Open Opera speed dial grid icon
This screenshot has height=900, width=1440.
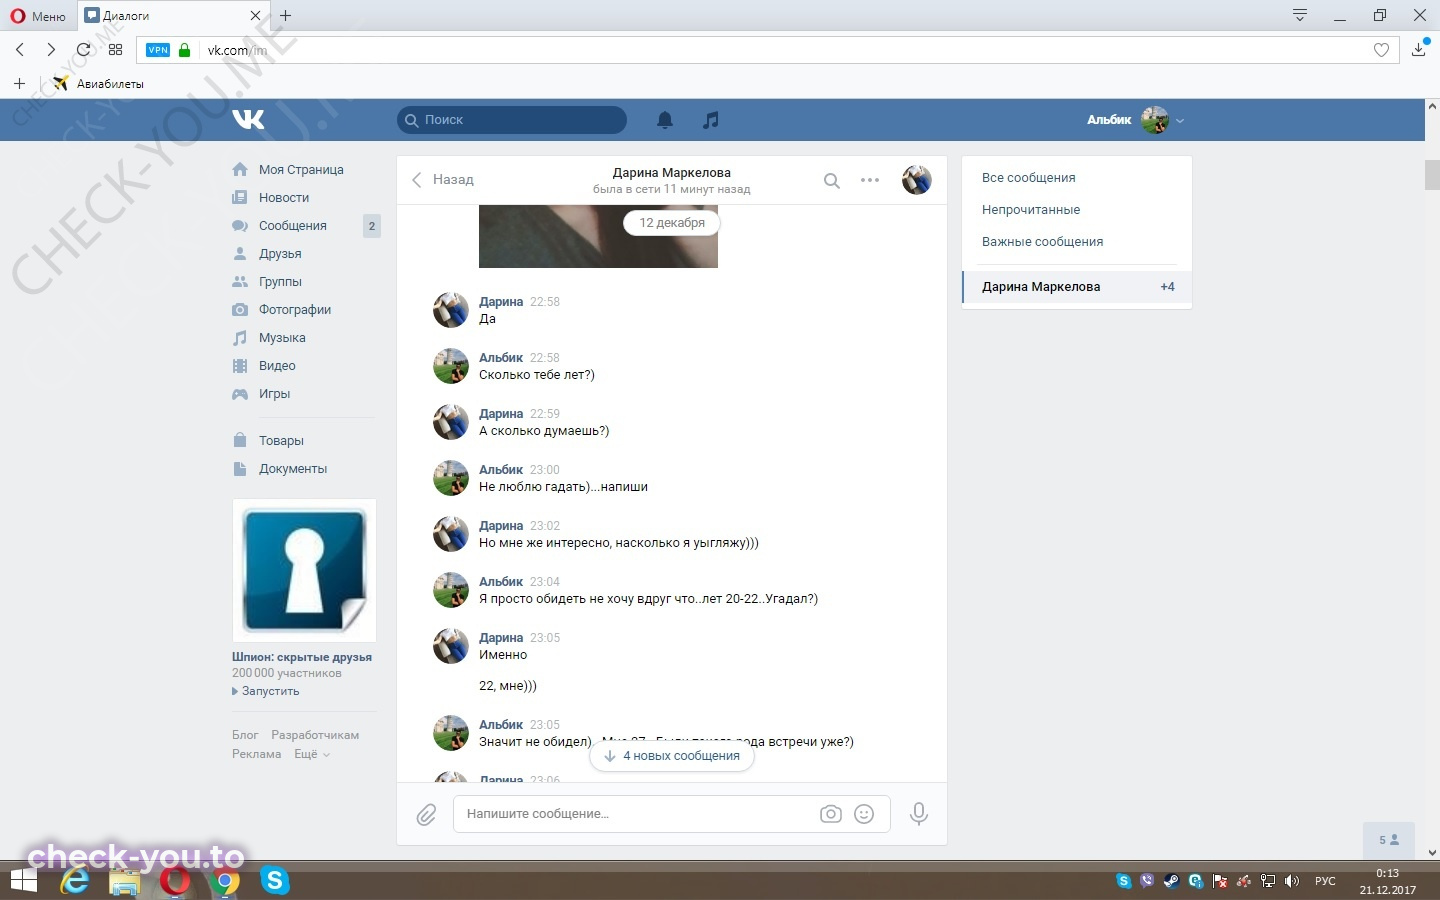[115, 49]
